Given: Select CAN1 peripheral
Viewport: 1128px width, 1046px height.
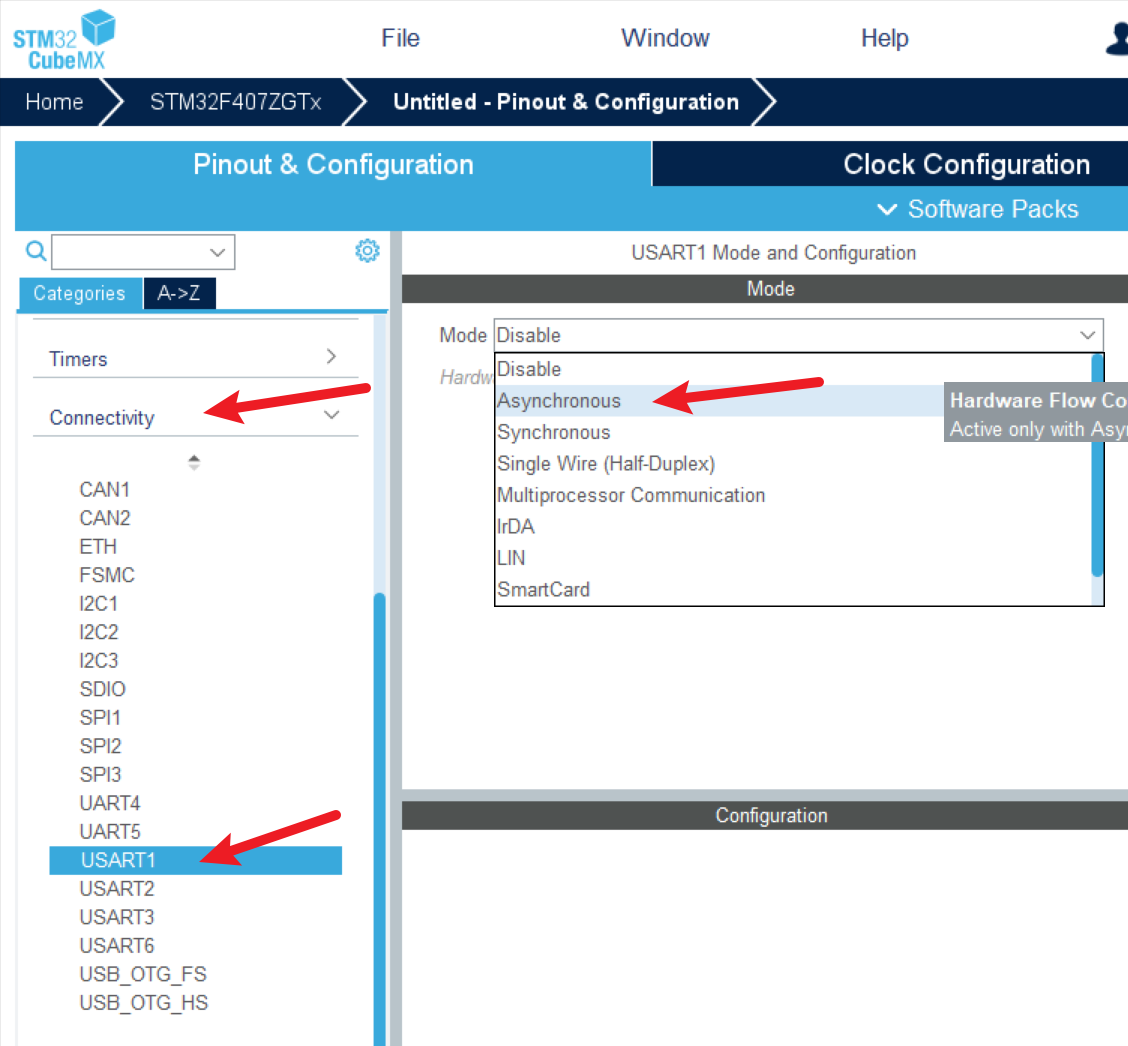Looking at the screenshot, I should (104, 490).
